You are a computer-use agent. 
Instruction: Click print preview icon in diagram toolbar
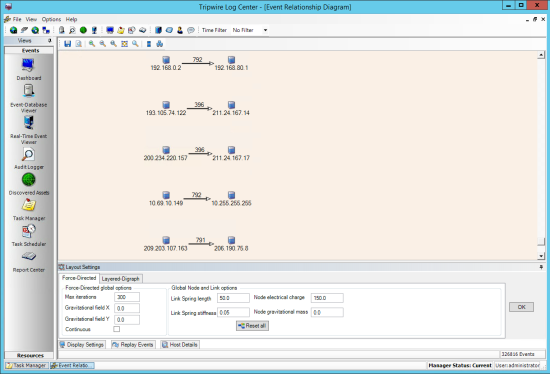(x=79, y=44)
